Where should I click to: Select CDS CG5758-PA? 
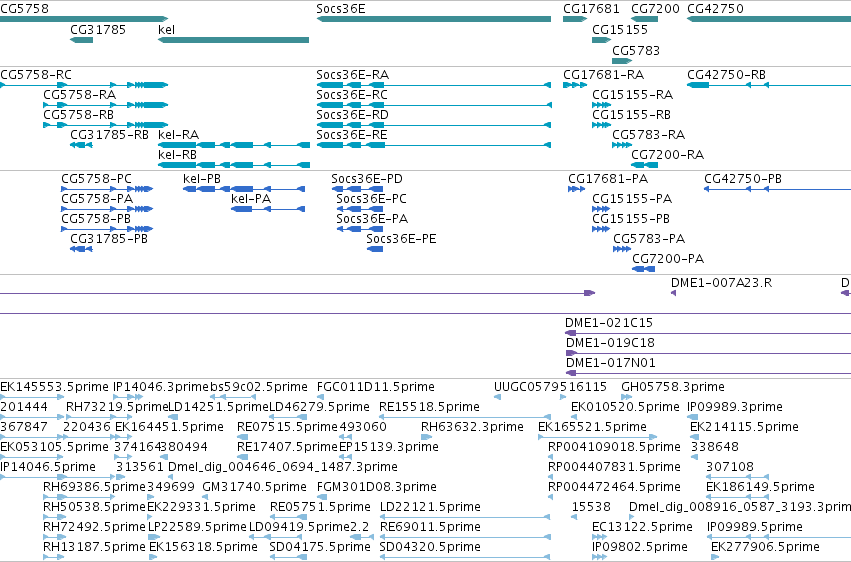(x=107, y=209)
